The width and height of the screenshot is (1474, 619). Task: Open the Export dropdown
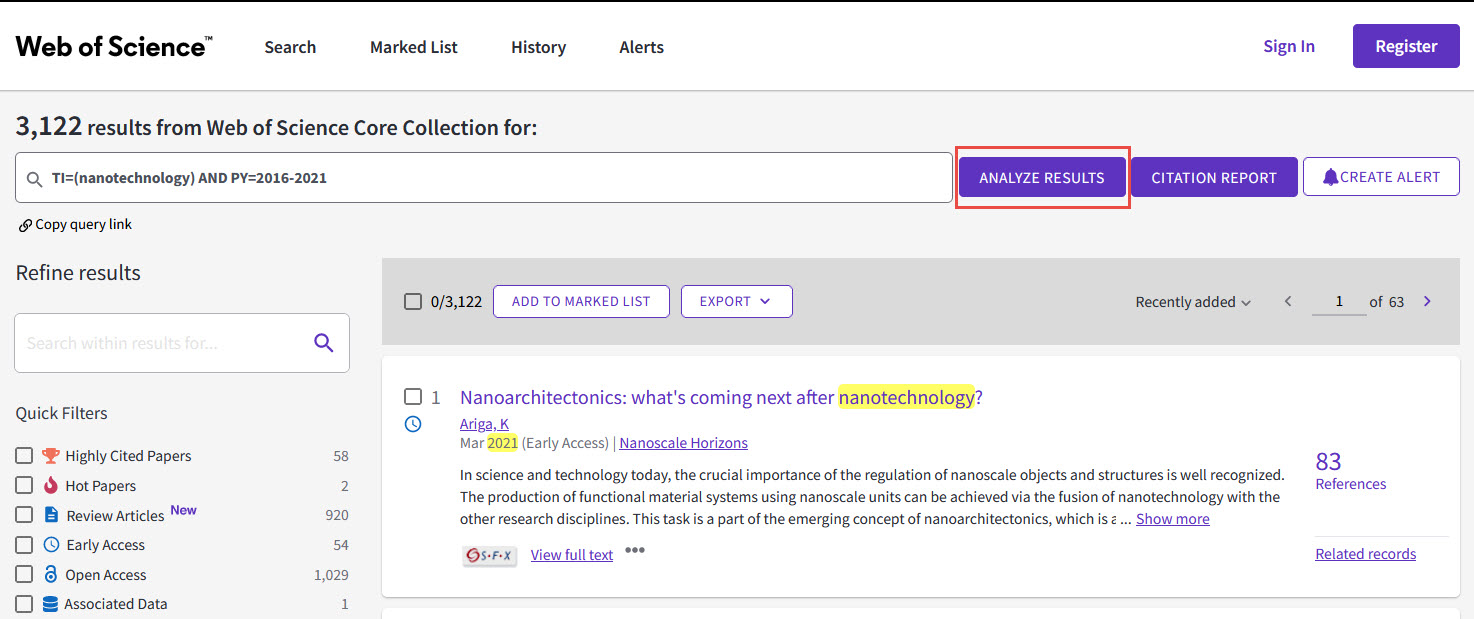click(737, 301)
